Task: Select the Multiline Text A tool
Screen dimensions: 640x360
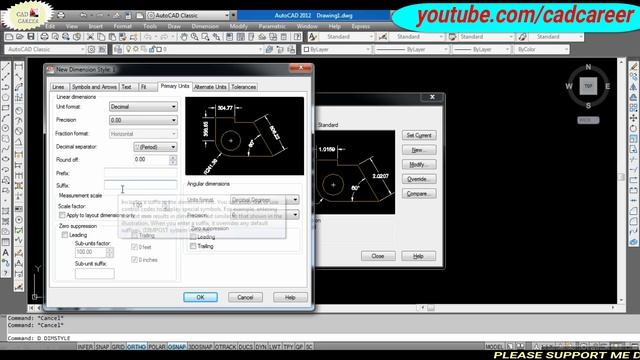Action: 6,253
